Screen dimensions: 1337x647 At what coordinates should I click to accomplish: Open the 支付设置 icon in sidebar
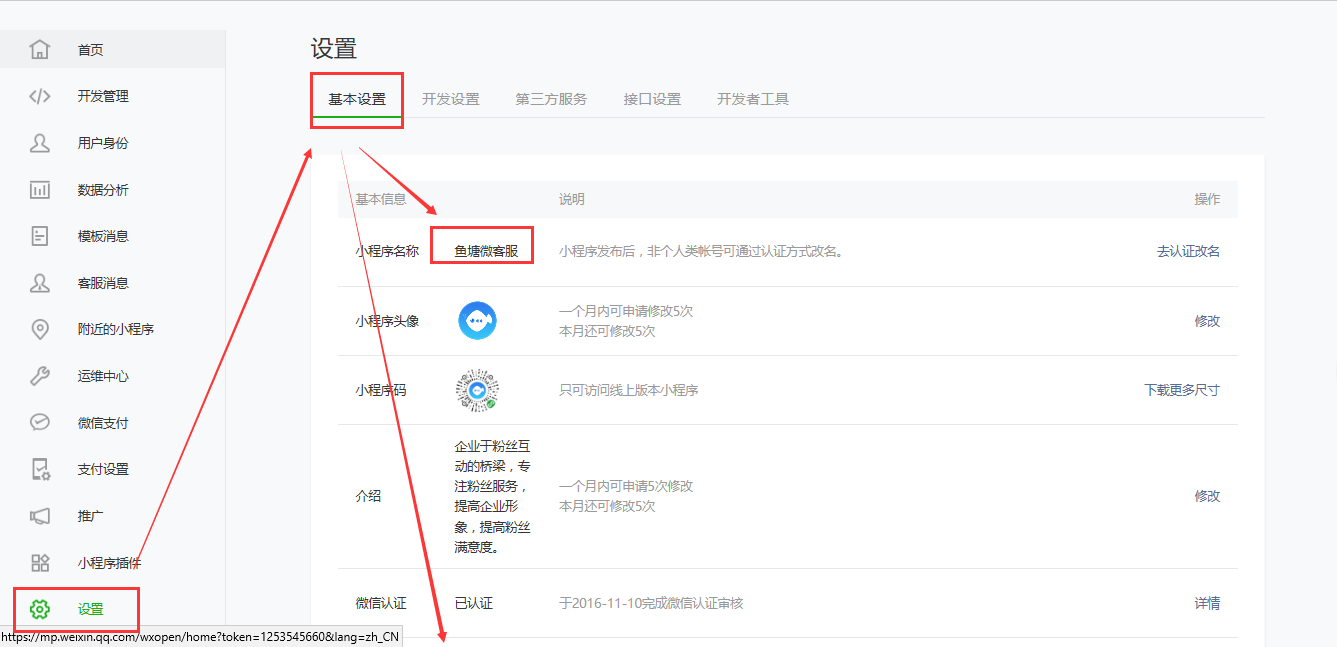(40, 469)
